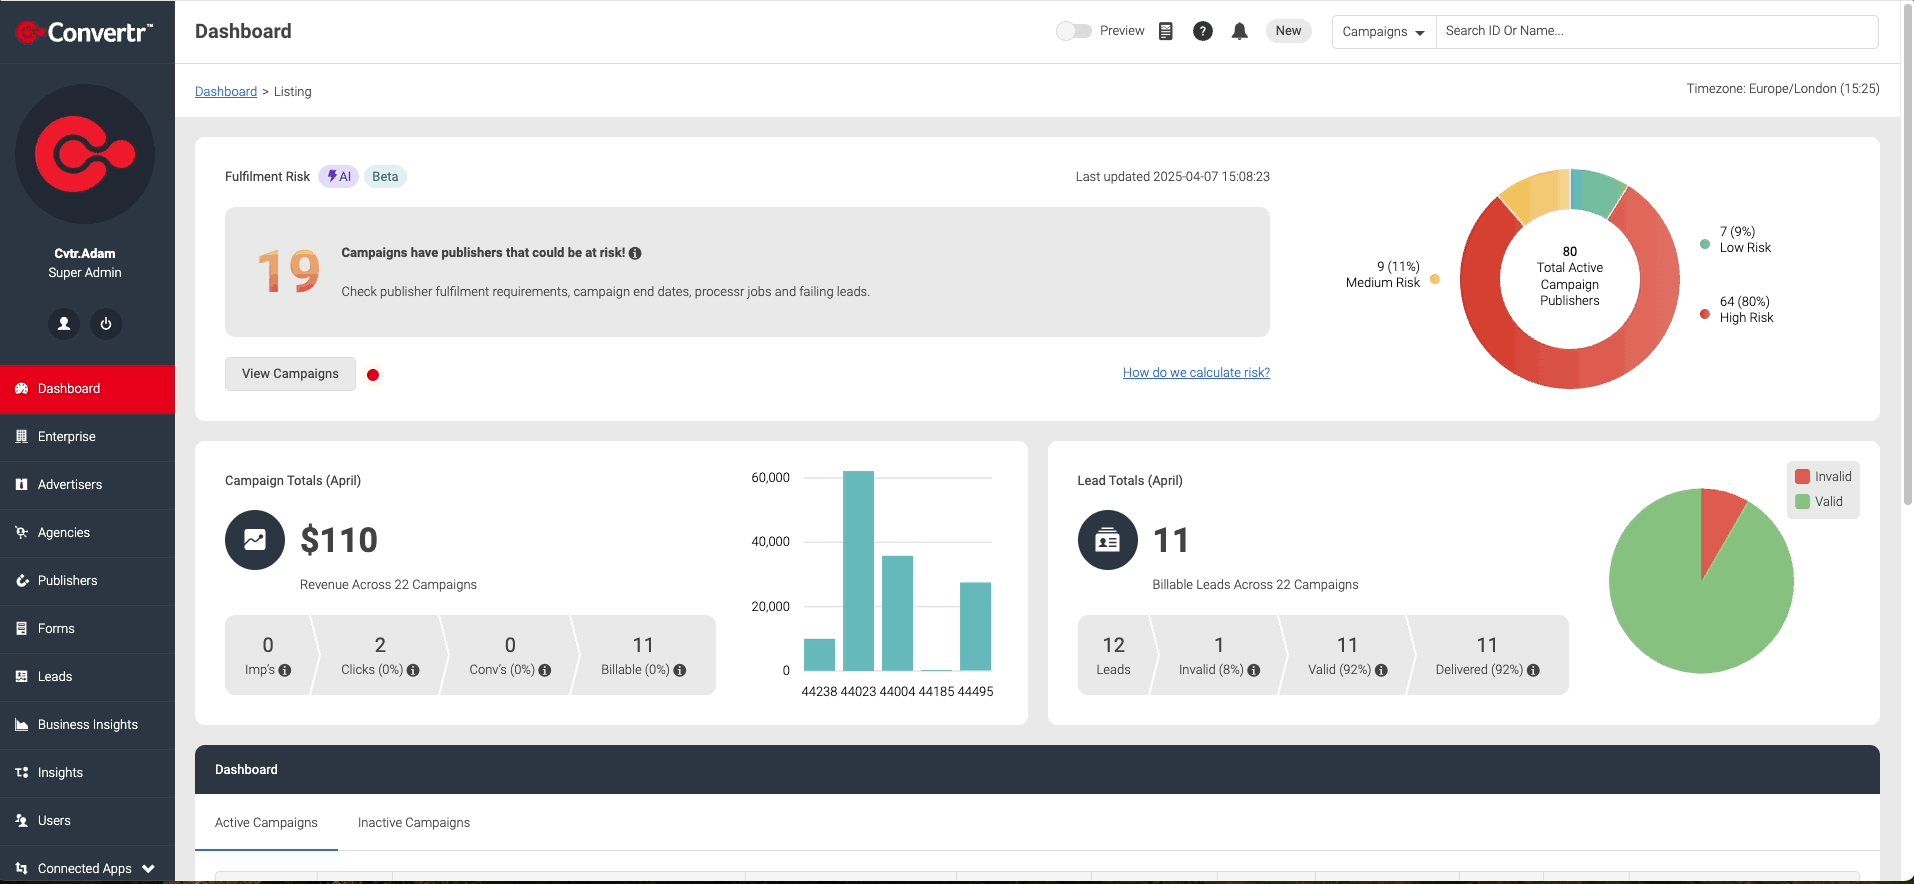Click the info icon next to Valid (92%)

pos(1382,670)
